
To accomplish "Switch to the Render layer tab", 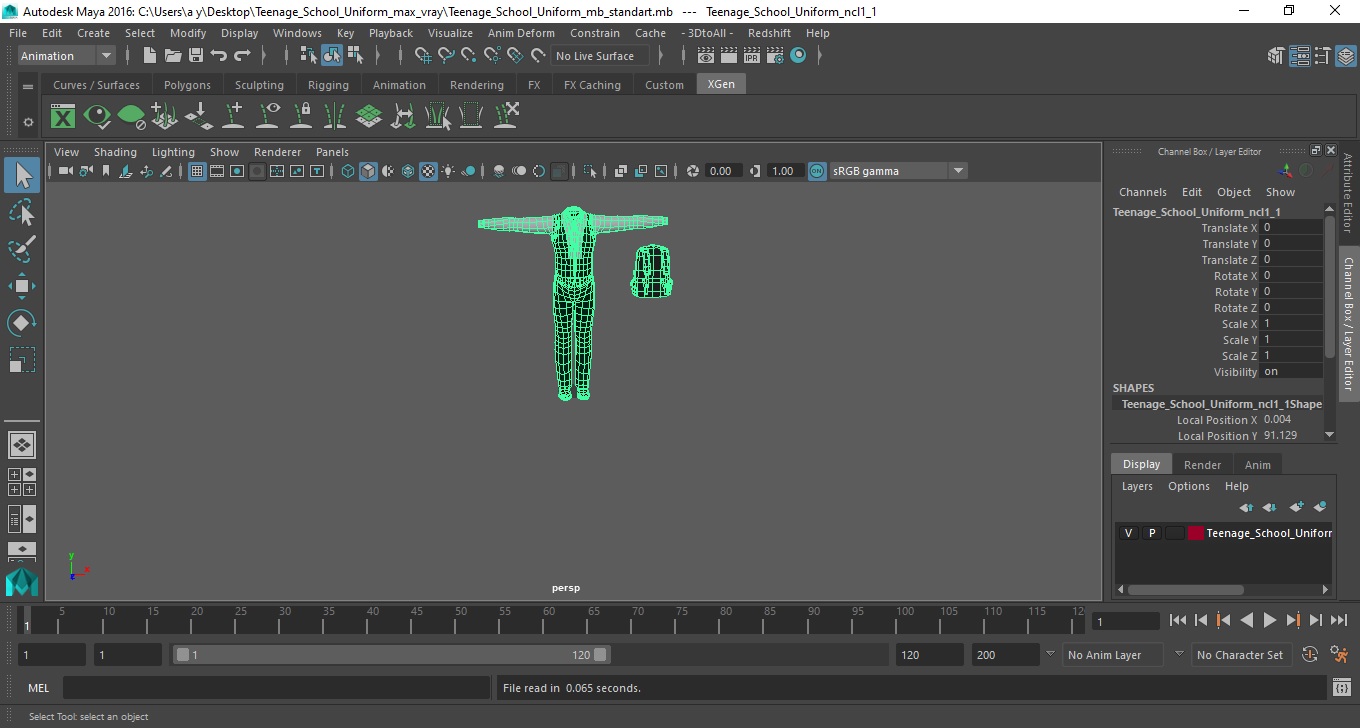I will (x=1202, y=465).
